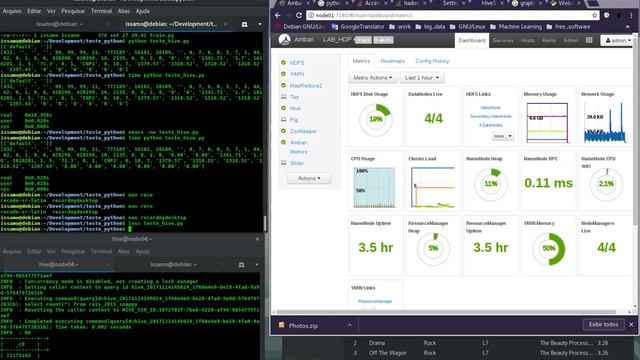640x360 pixels.
Task: Click the Slider client icon
Action: coord(283,163)
